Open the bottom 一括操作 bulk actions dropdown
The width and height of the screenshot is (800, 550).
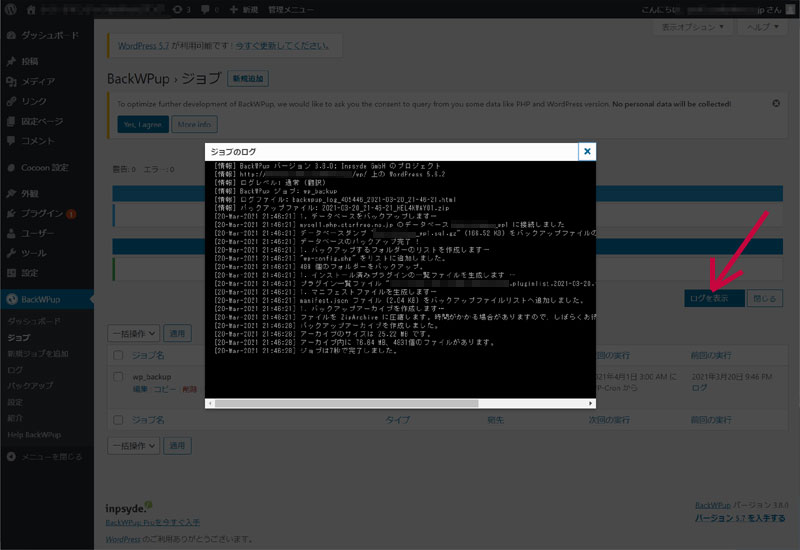[x=134, y=446]
